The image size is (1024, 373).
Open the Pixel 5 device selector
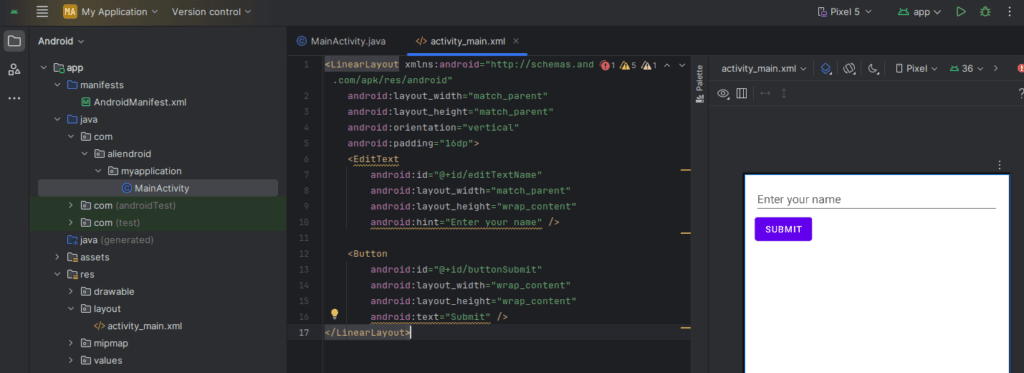tap(844, 12)
